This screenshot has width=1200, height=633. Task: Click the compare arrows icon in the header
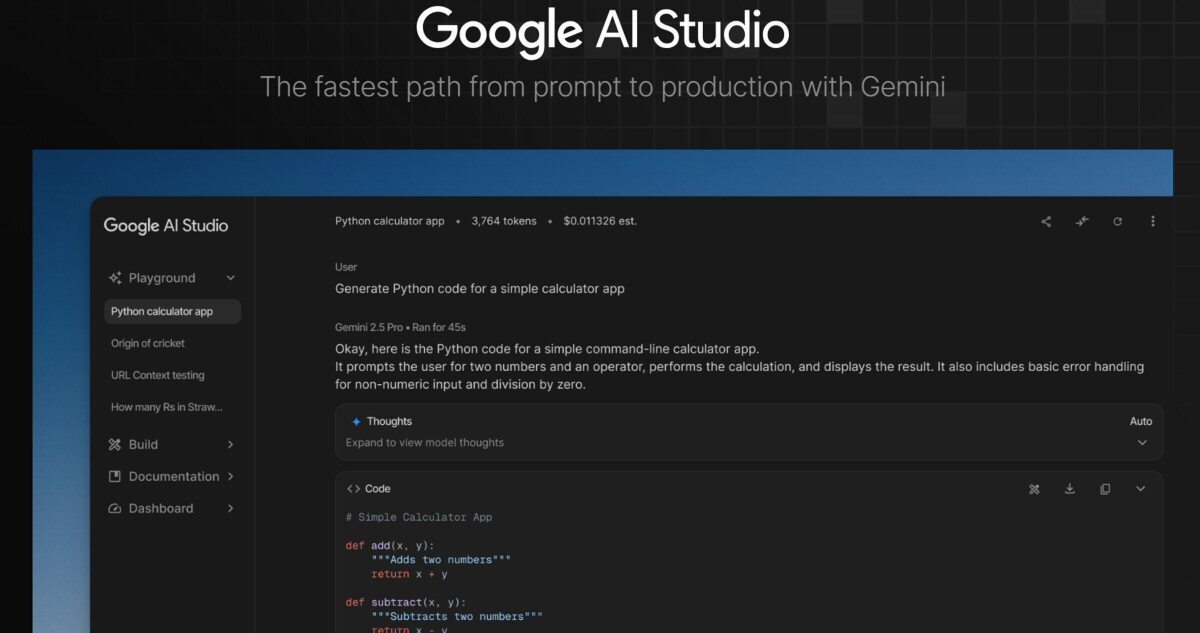tap(1082, 222)
